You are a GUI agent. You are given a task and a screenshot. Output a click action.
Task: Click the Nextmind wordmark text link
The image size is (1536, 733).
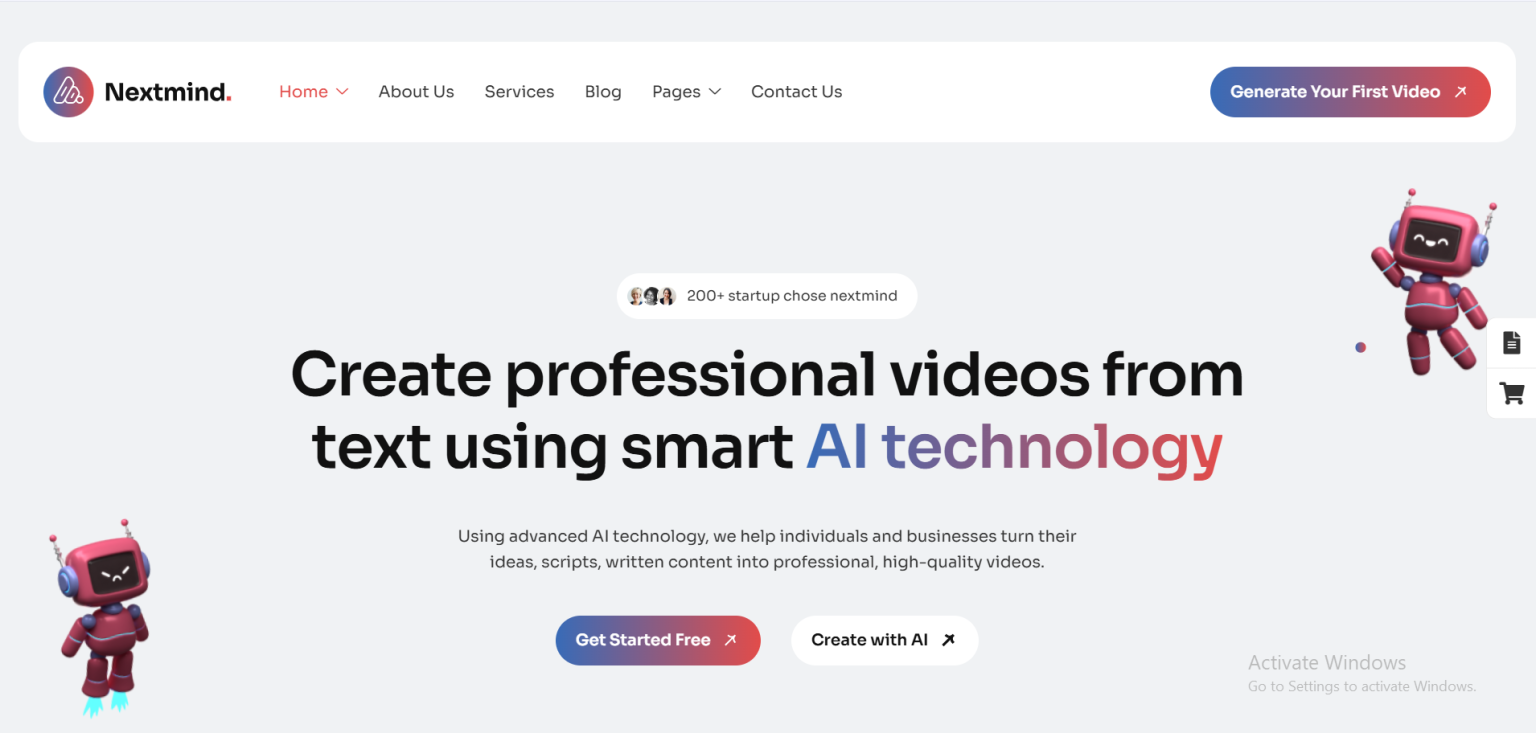tap(165, 91)
